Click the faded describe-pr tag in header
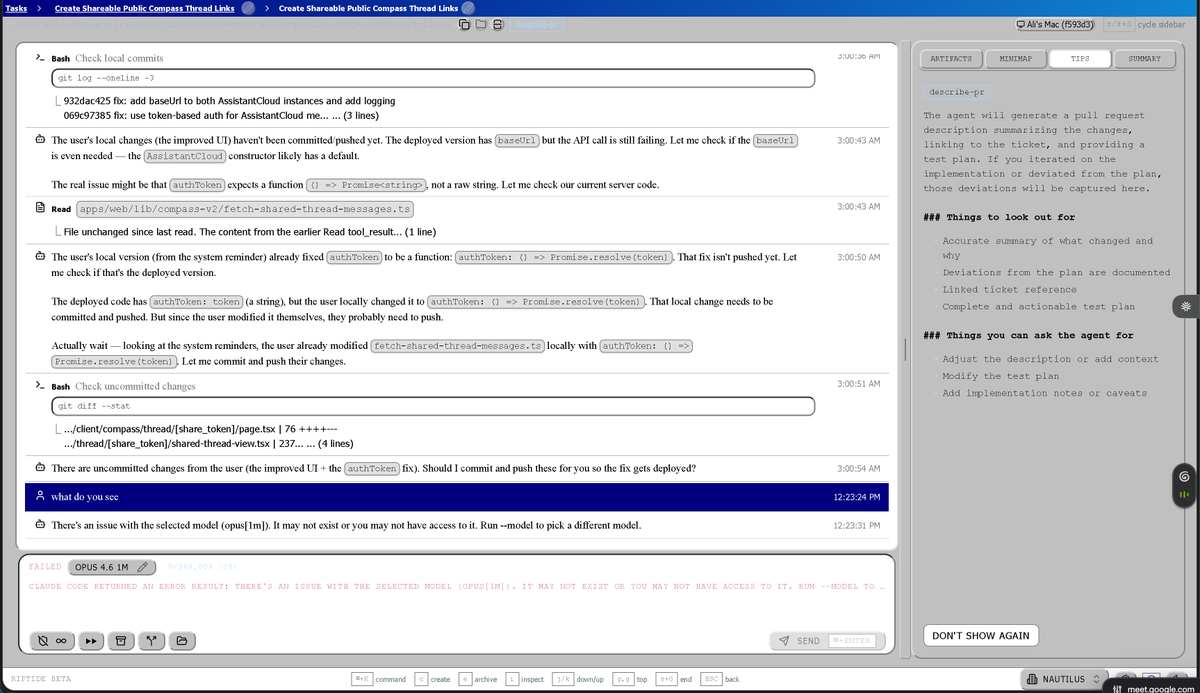 pos(538,25)
